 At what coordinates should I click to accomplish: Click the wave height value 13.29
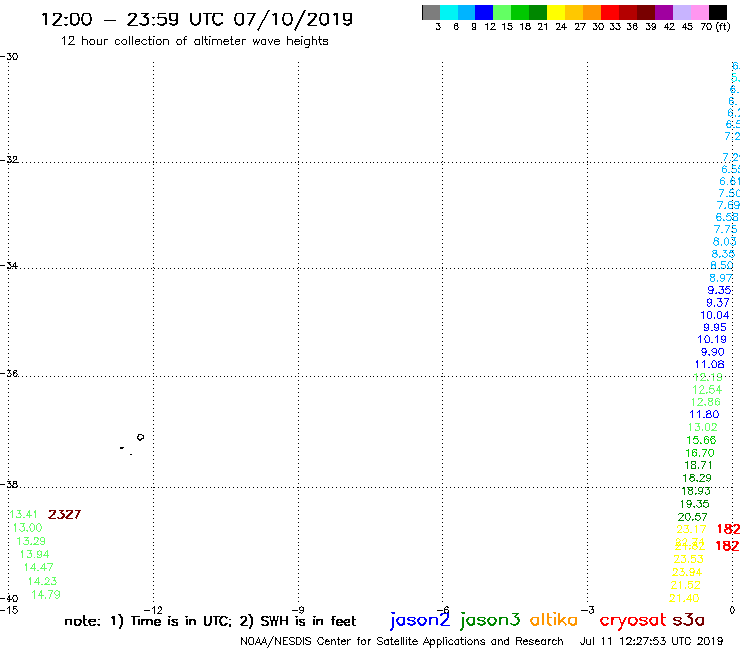[31, 541]
